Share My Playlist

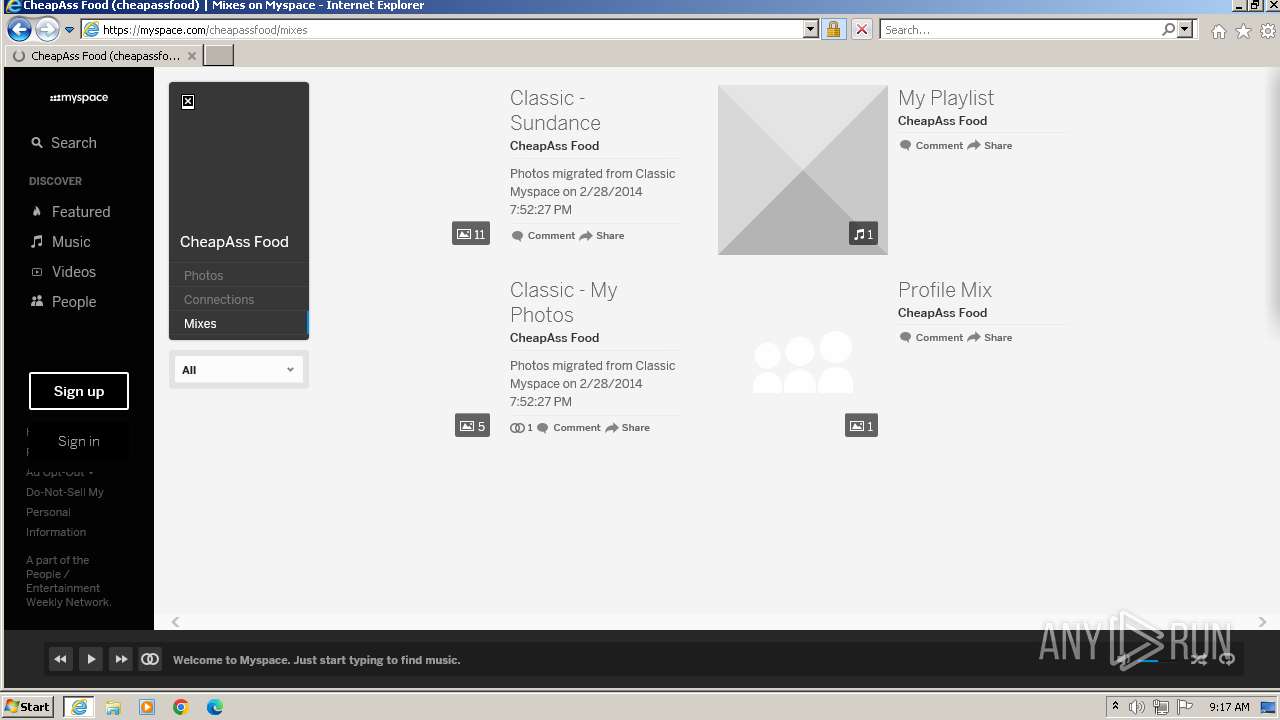990,146
